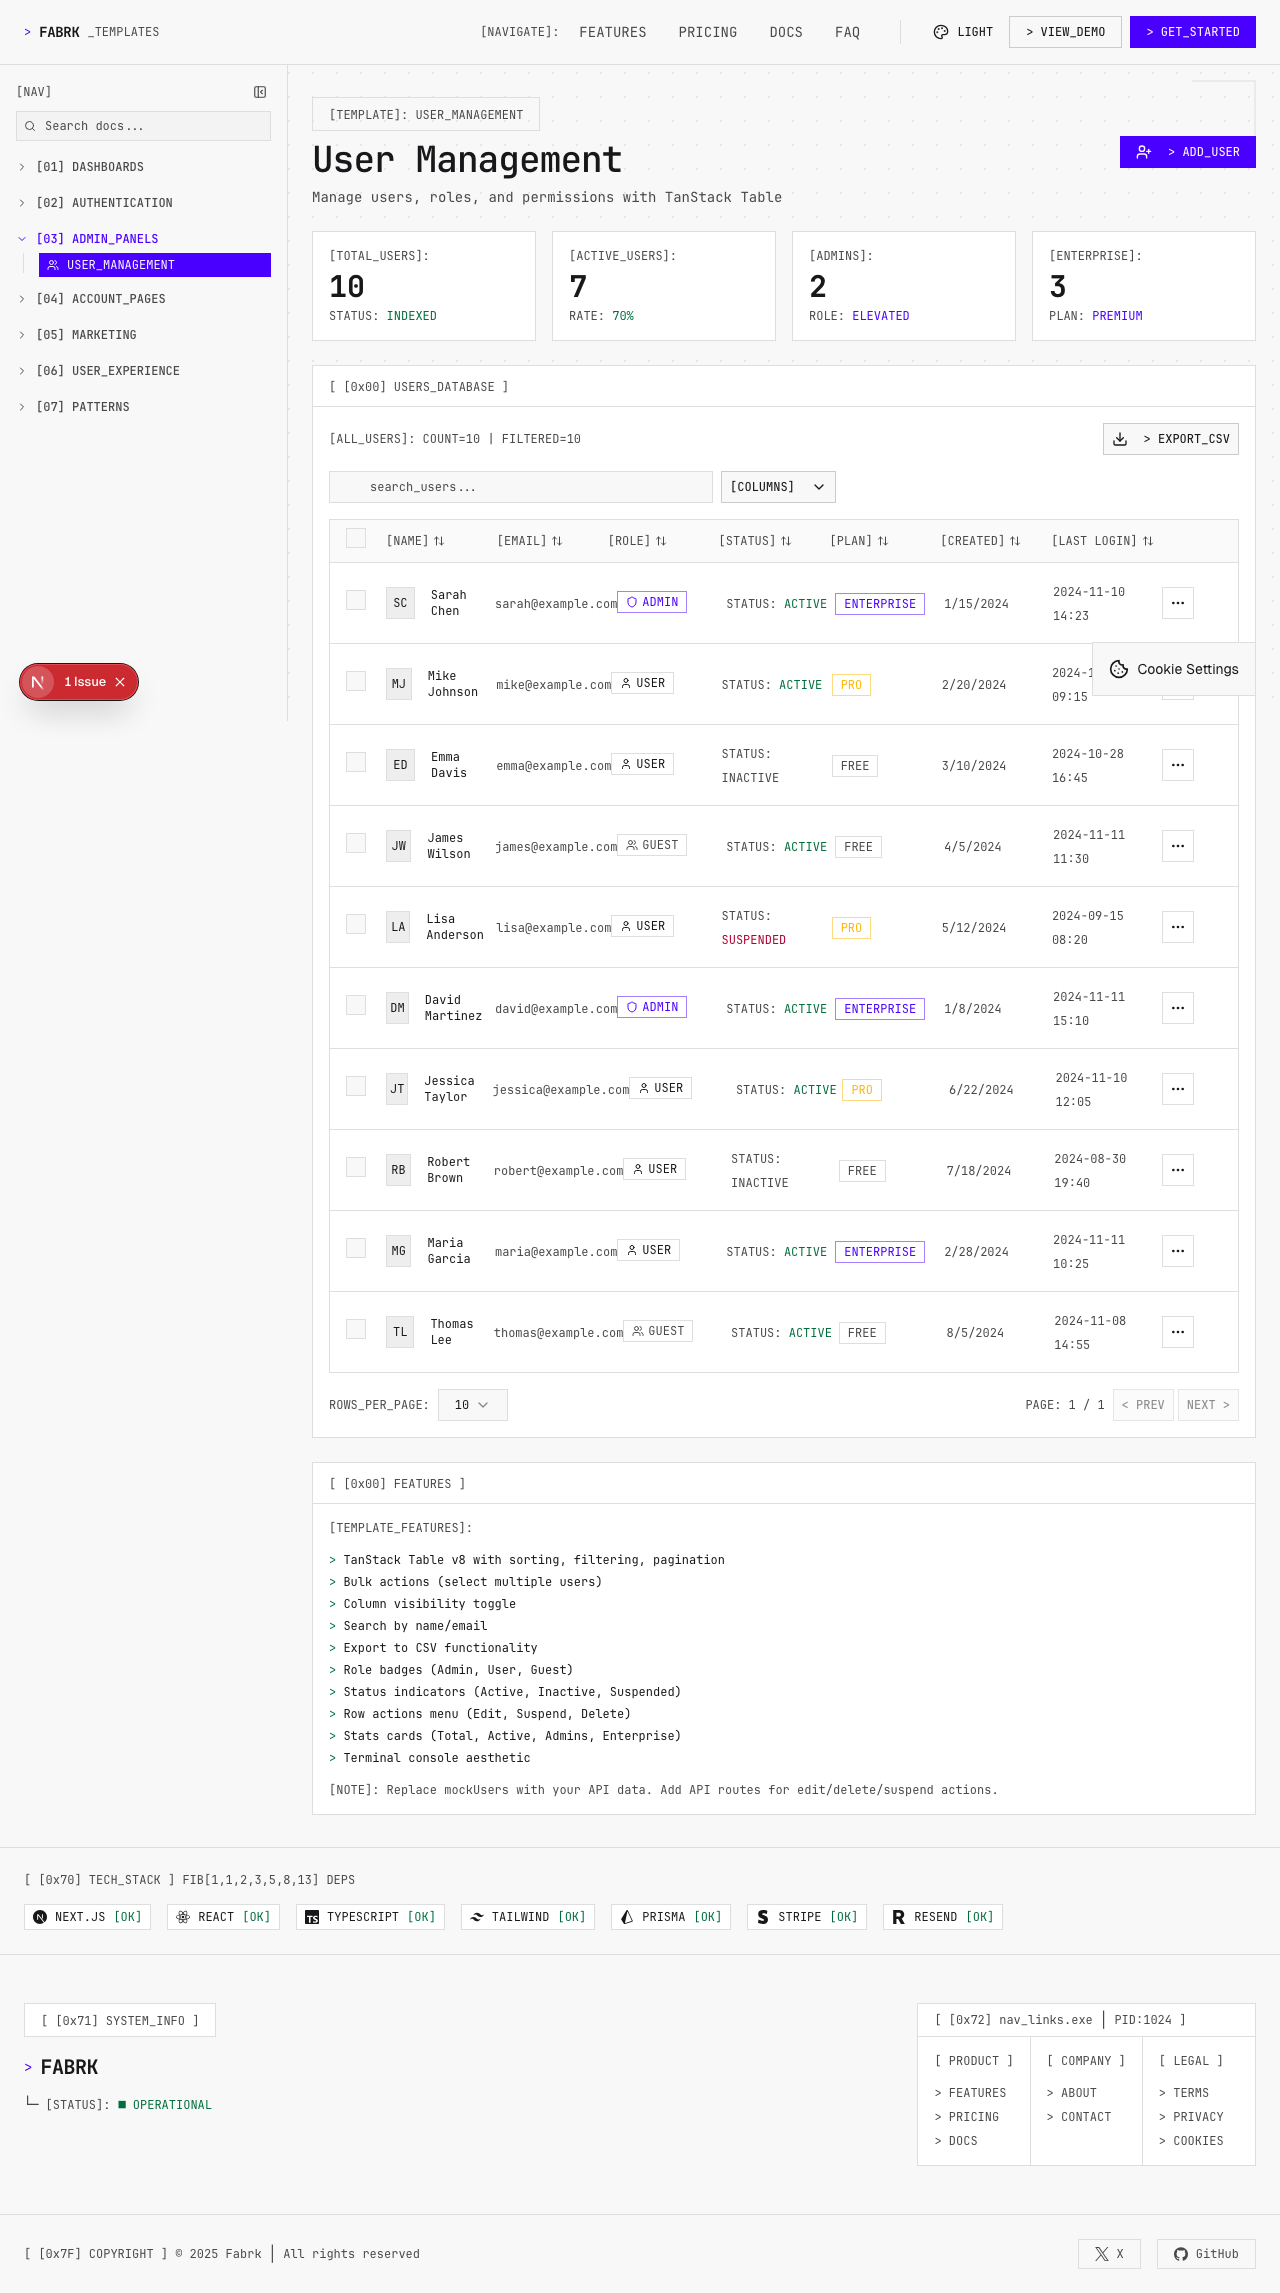This screenshot has width=1280, height=2293.
Task: Collapse [03] ADMIN_PANELS nav section
Action: click(144, 239)
